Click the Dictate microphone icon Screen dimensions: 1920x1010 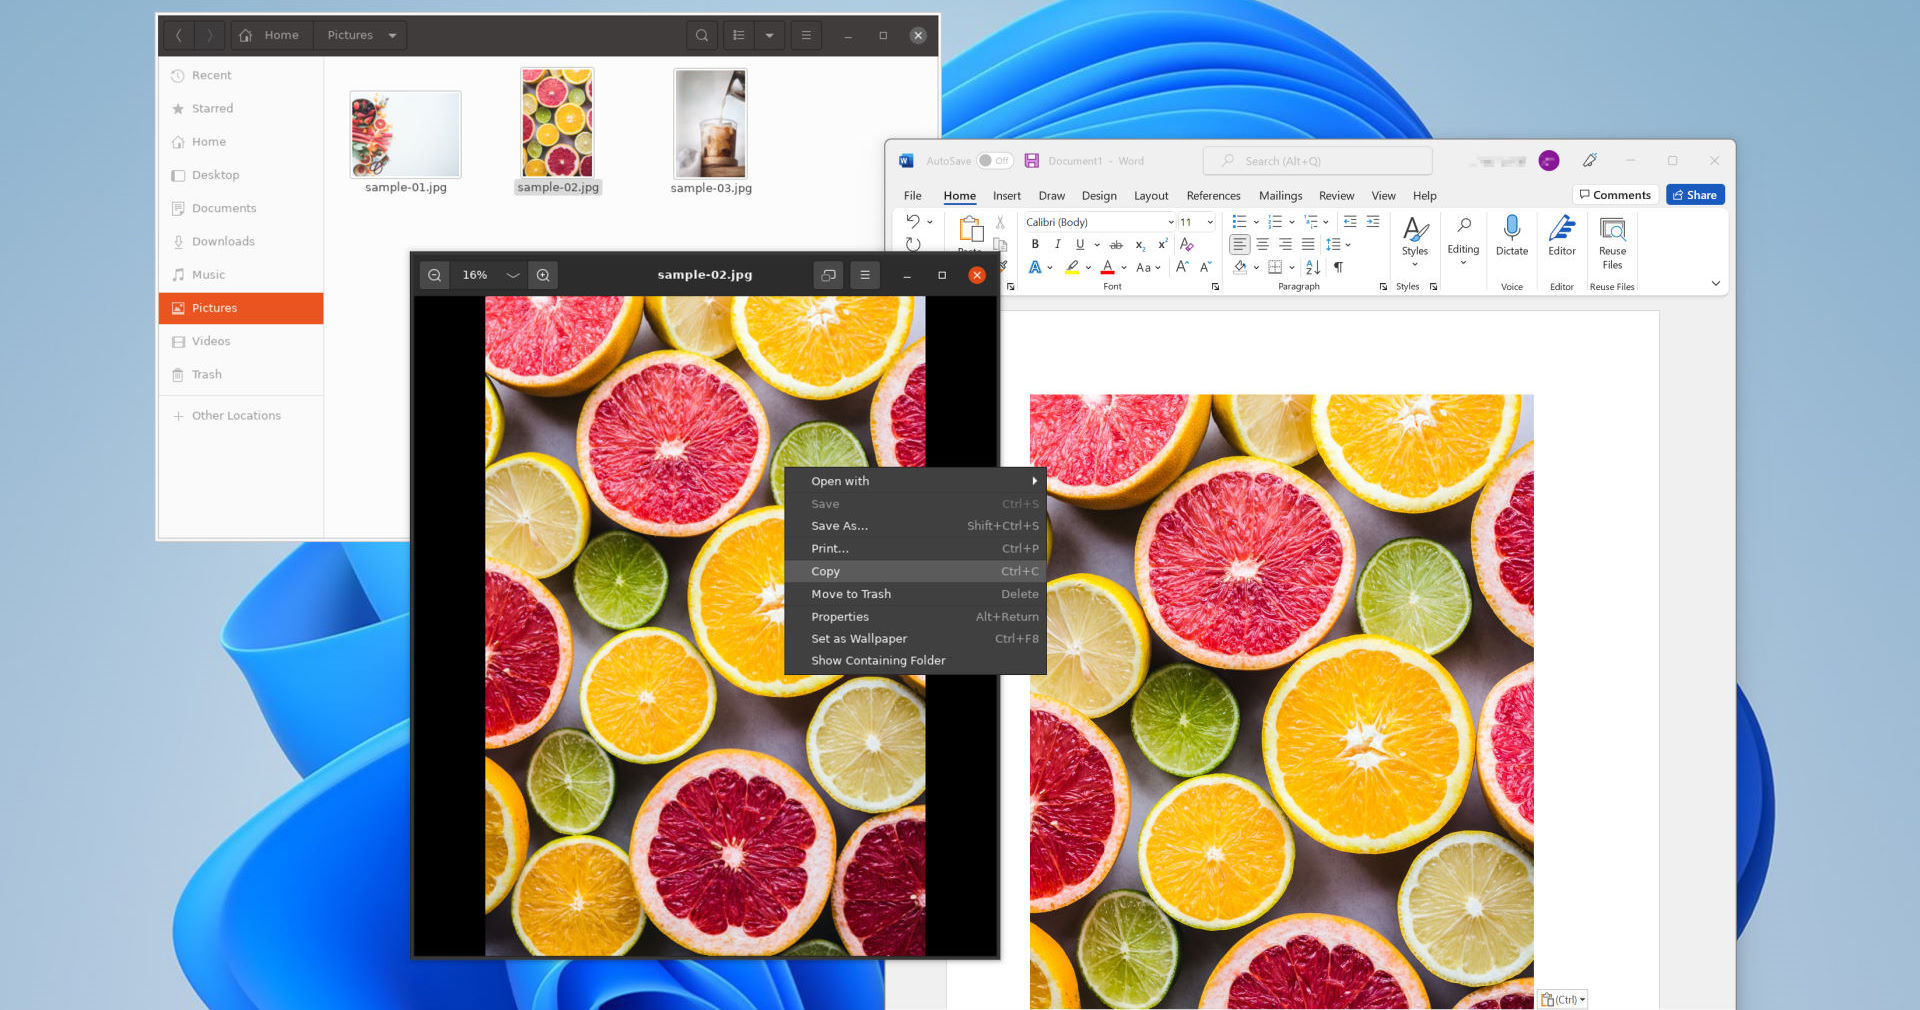coord(1511,229)
